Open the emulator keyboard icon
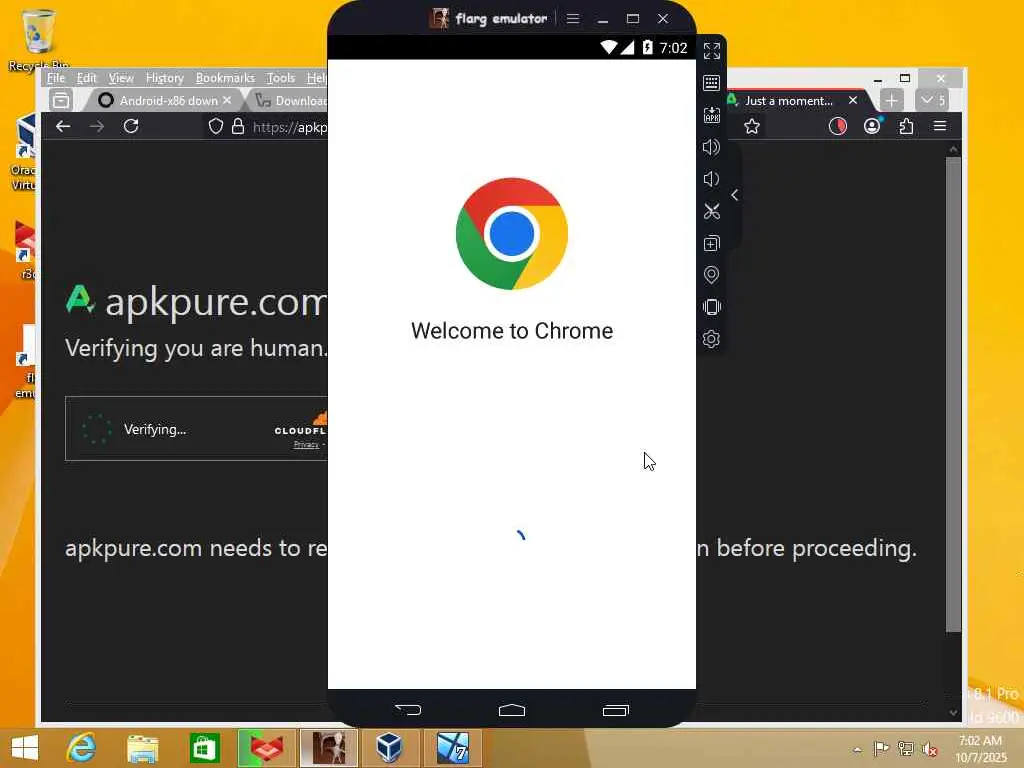1024x768 pixels. (712, 83)
